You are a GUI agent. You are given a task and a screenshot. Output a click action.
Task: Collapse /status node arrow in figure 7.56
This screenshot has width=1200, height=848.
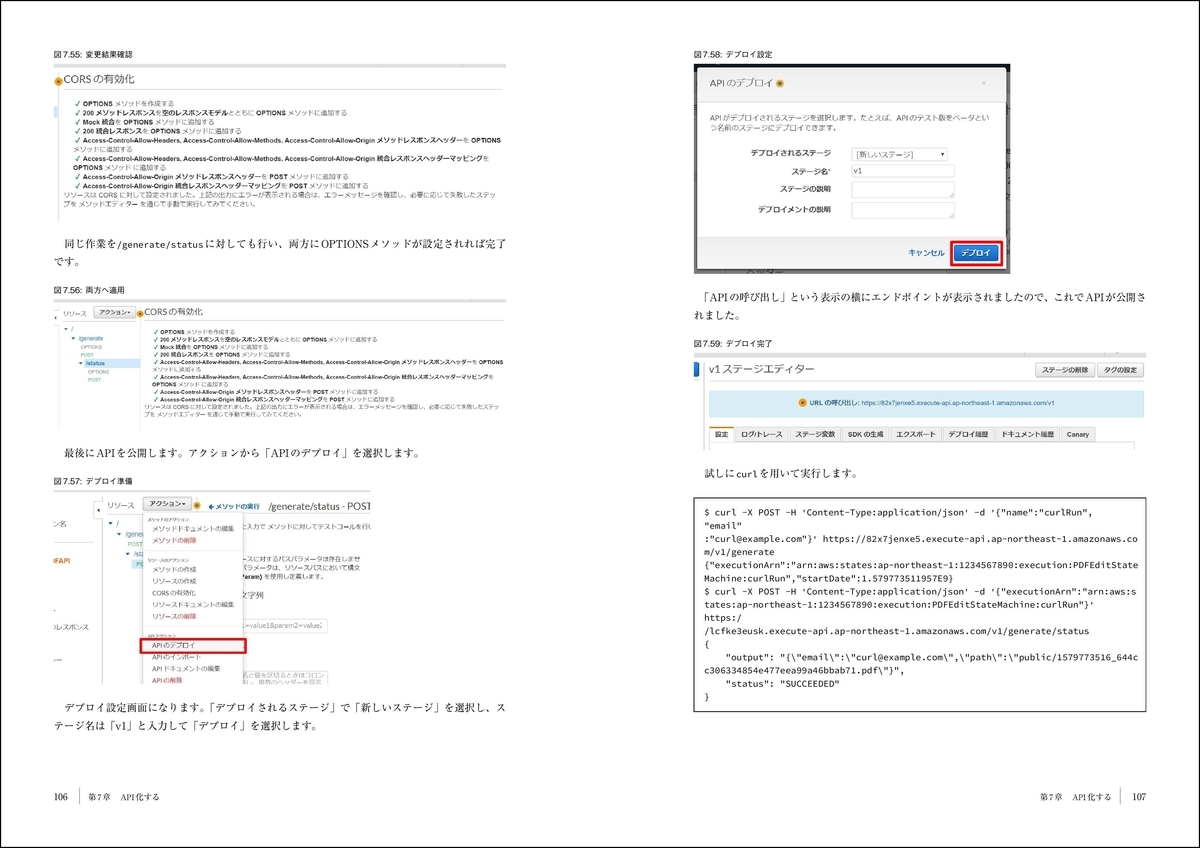[80, 363]
